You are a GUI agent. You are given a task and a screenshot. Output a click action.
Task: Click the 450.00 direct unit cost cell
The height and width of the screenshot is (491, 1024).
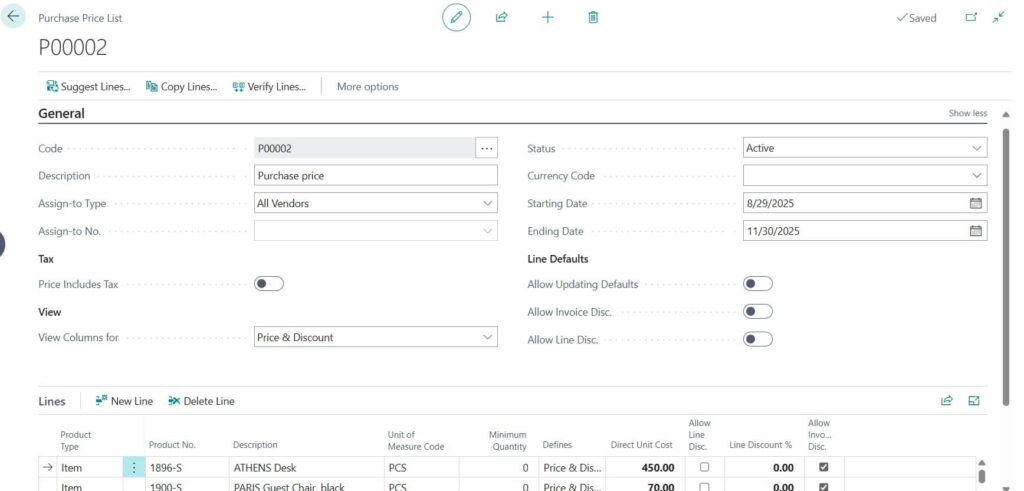(644, 467)
